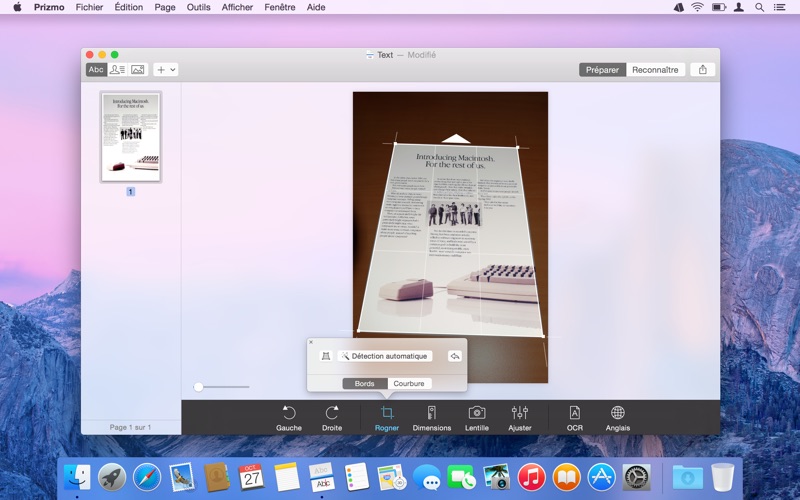Click the OCR tool
This screenshot has width=800, height=500.
574,418
